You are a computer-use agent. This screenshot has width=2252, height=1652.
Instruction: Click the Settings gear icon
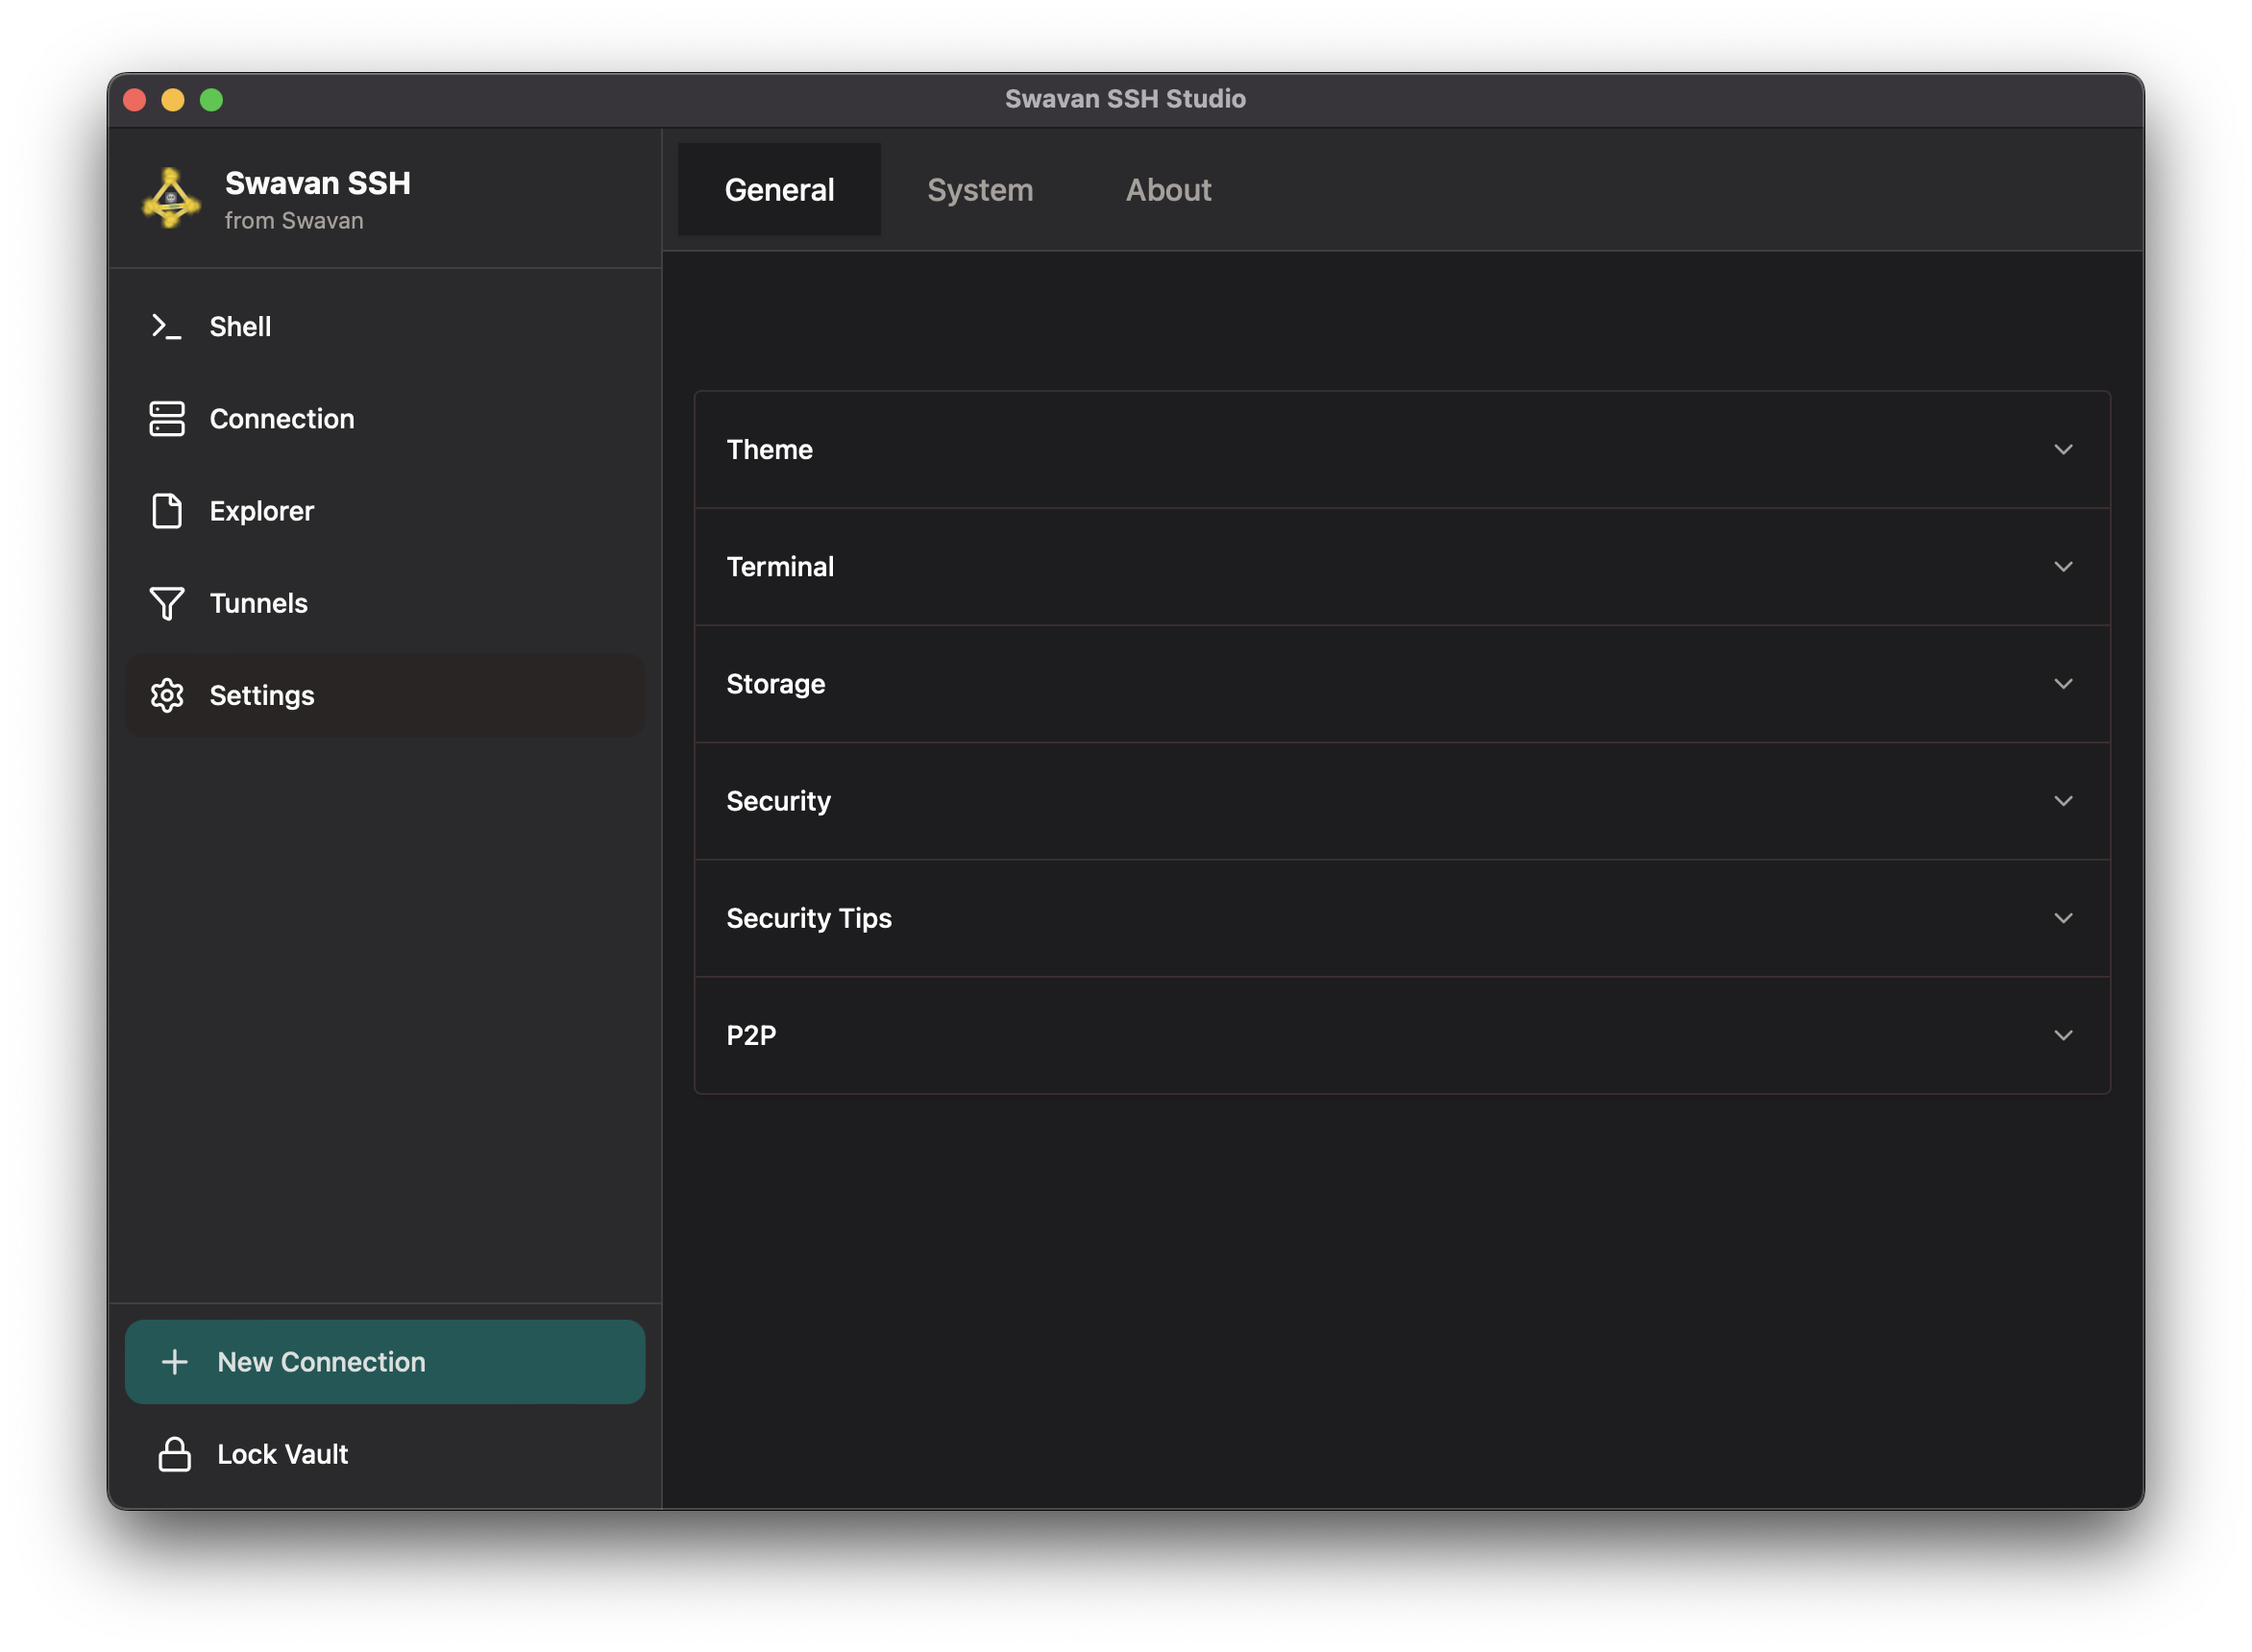167,695
